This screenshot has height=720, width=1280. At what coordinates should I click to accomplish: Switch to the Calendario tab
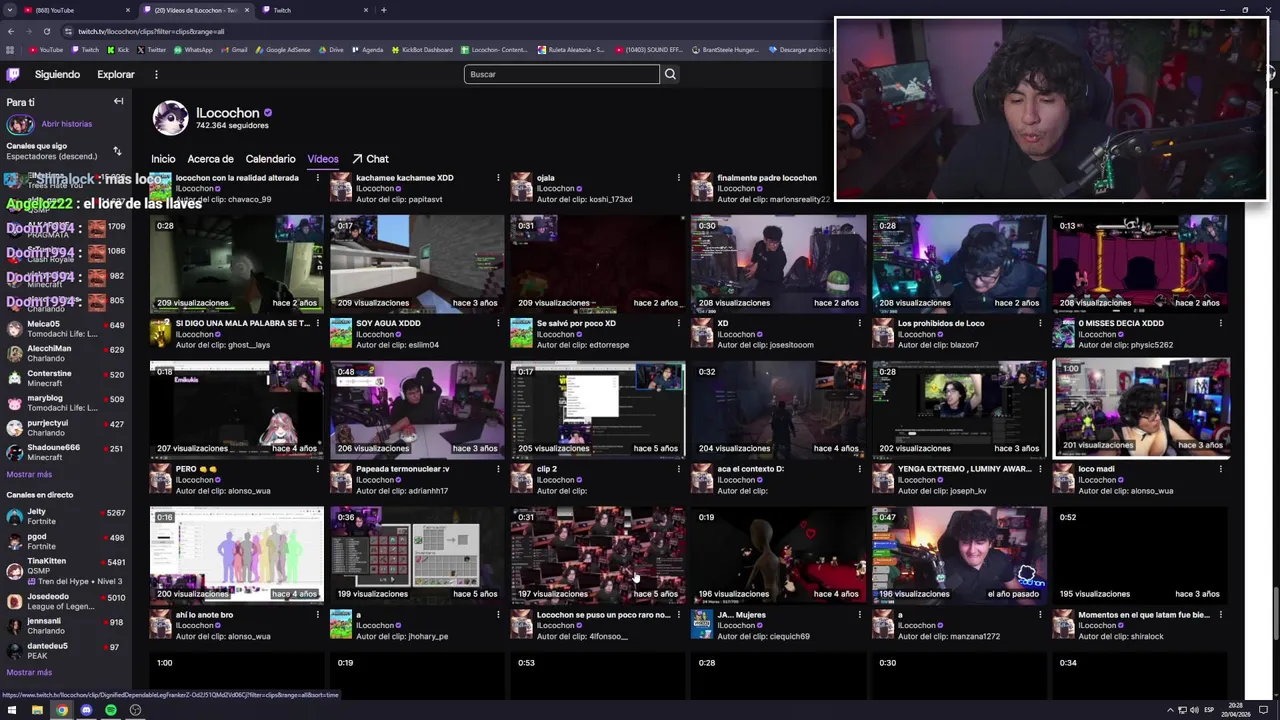[x=270, y=159]
